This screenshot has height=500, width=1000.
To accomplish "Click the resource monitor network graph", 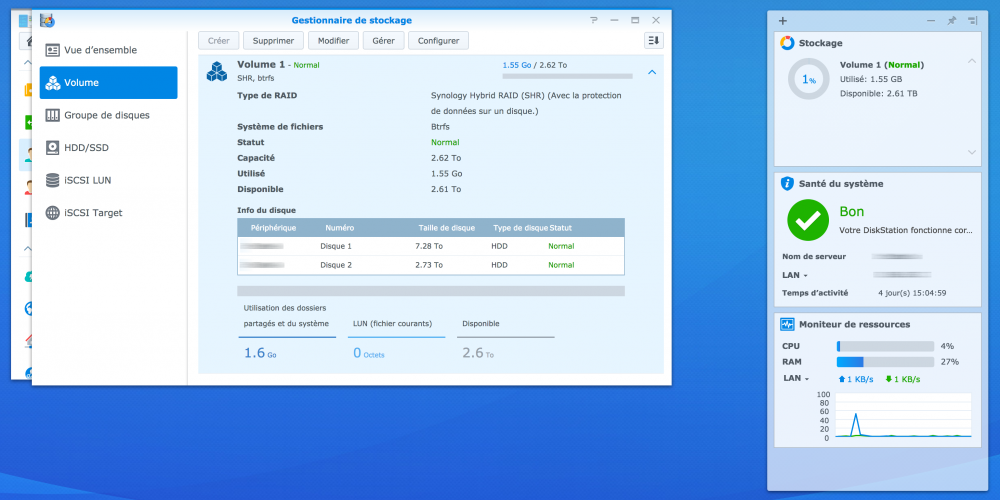I will 902,415.
